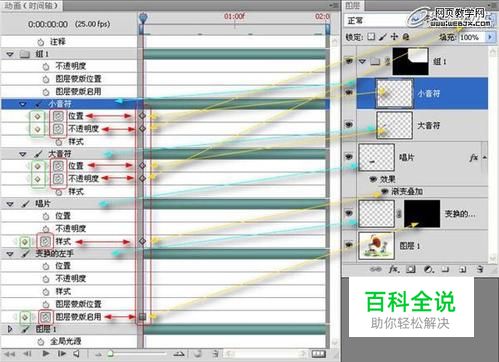This screenshot has height=362, width=499.
Task: Open fill 填充 slider arrow
Action: tap(490, 37)
